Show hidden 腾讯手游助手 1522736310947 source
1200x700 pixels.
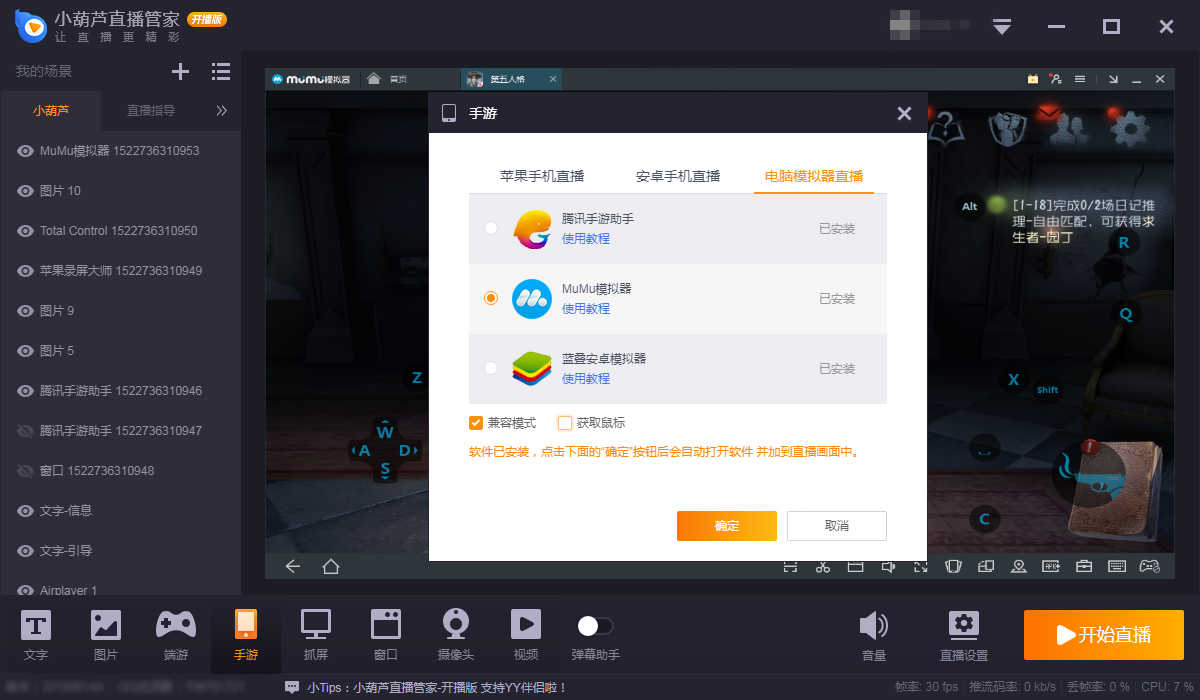[x=26, y=431]
